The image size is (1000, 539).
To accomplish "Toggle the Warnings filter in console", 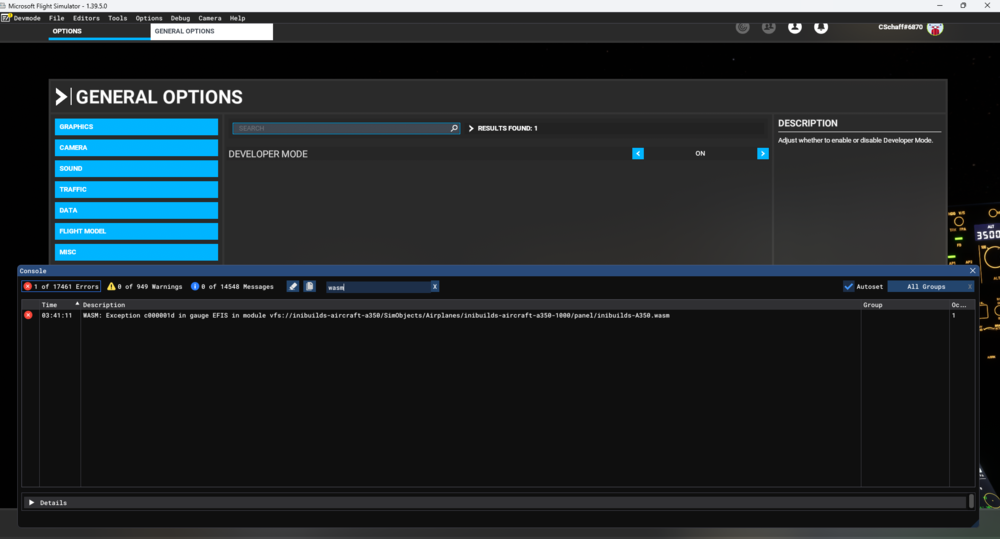I will click(x=145, y=286).
